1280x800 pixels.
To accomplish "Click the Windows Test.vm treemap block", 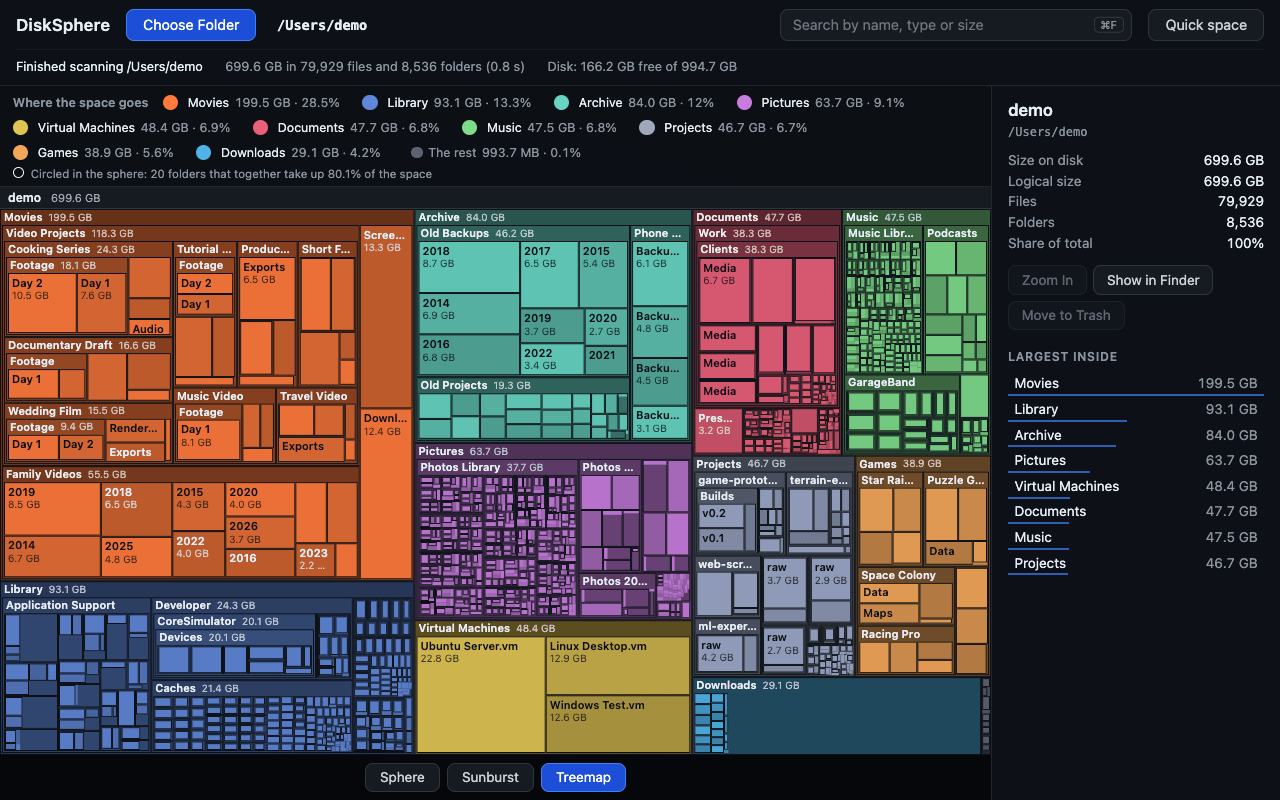I will pos(618,724).
